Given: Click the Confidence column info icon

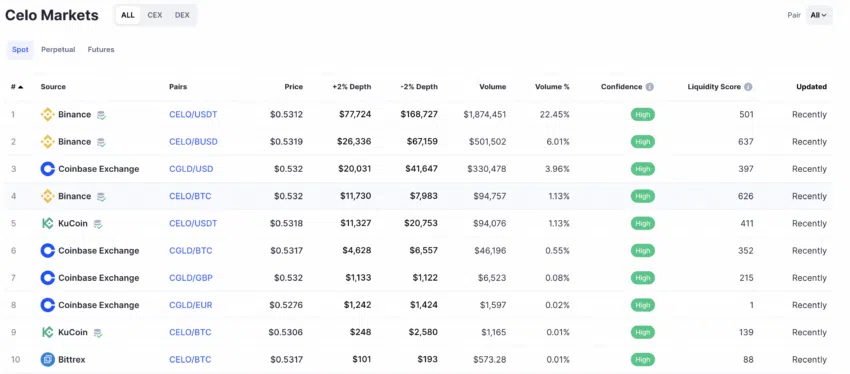Looking at the screenshot, I should pyautogui.click(x=649, y=87).
